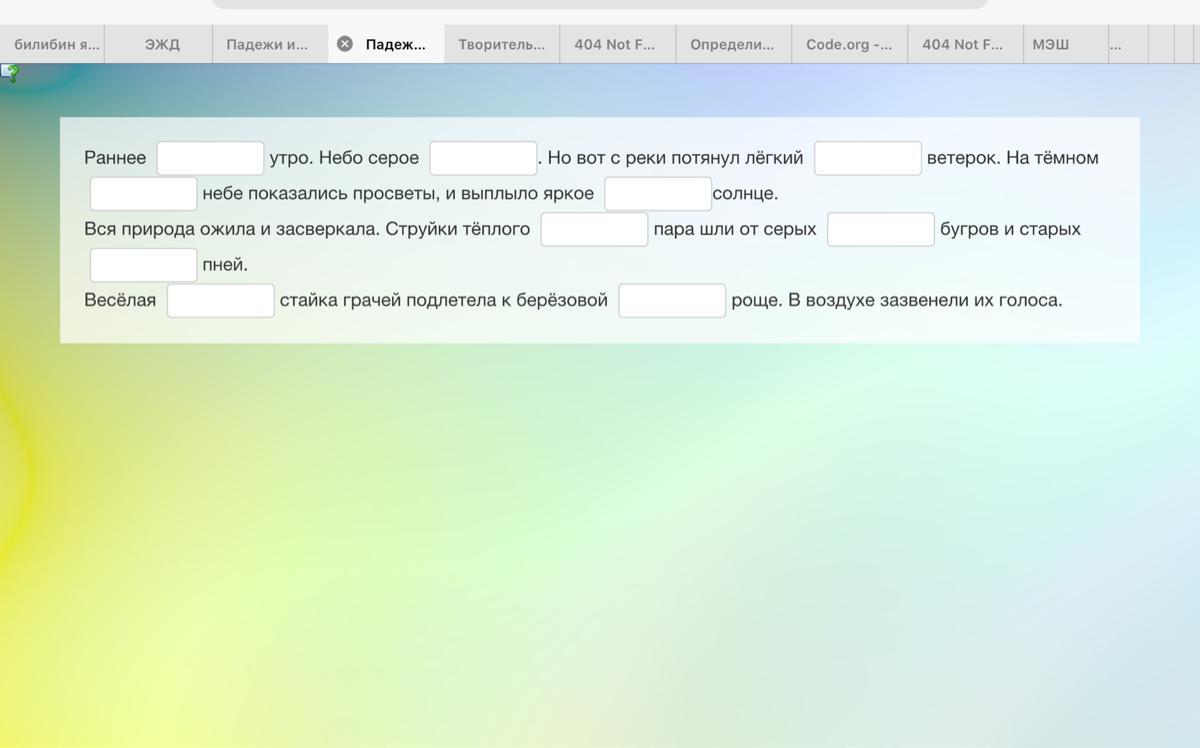Image resolution: width=1200 pixels, height=748 pixels.
Task: Switch to the билибин я... tab
Action: pyautogui.click(x=52, y=44)
